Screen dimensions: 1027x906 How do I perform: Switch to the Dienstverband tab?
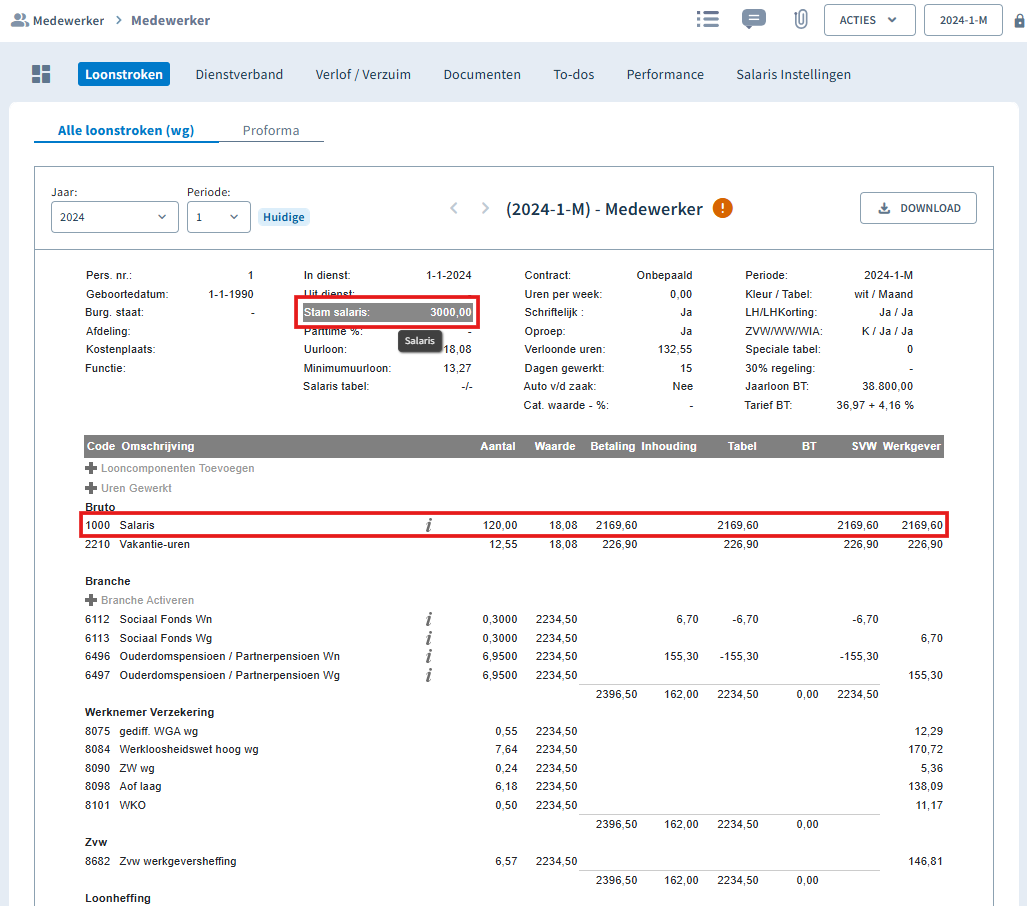tap(239, 75)
